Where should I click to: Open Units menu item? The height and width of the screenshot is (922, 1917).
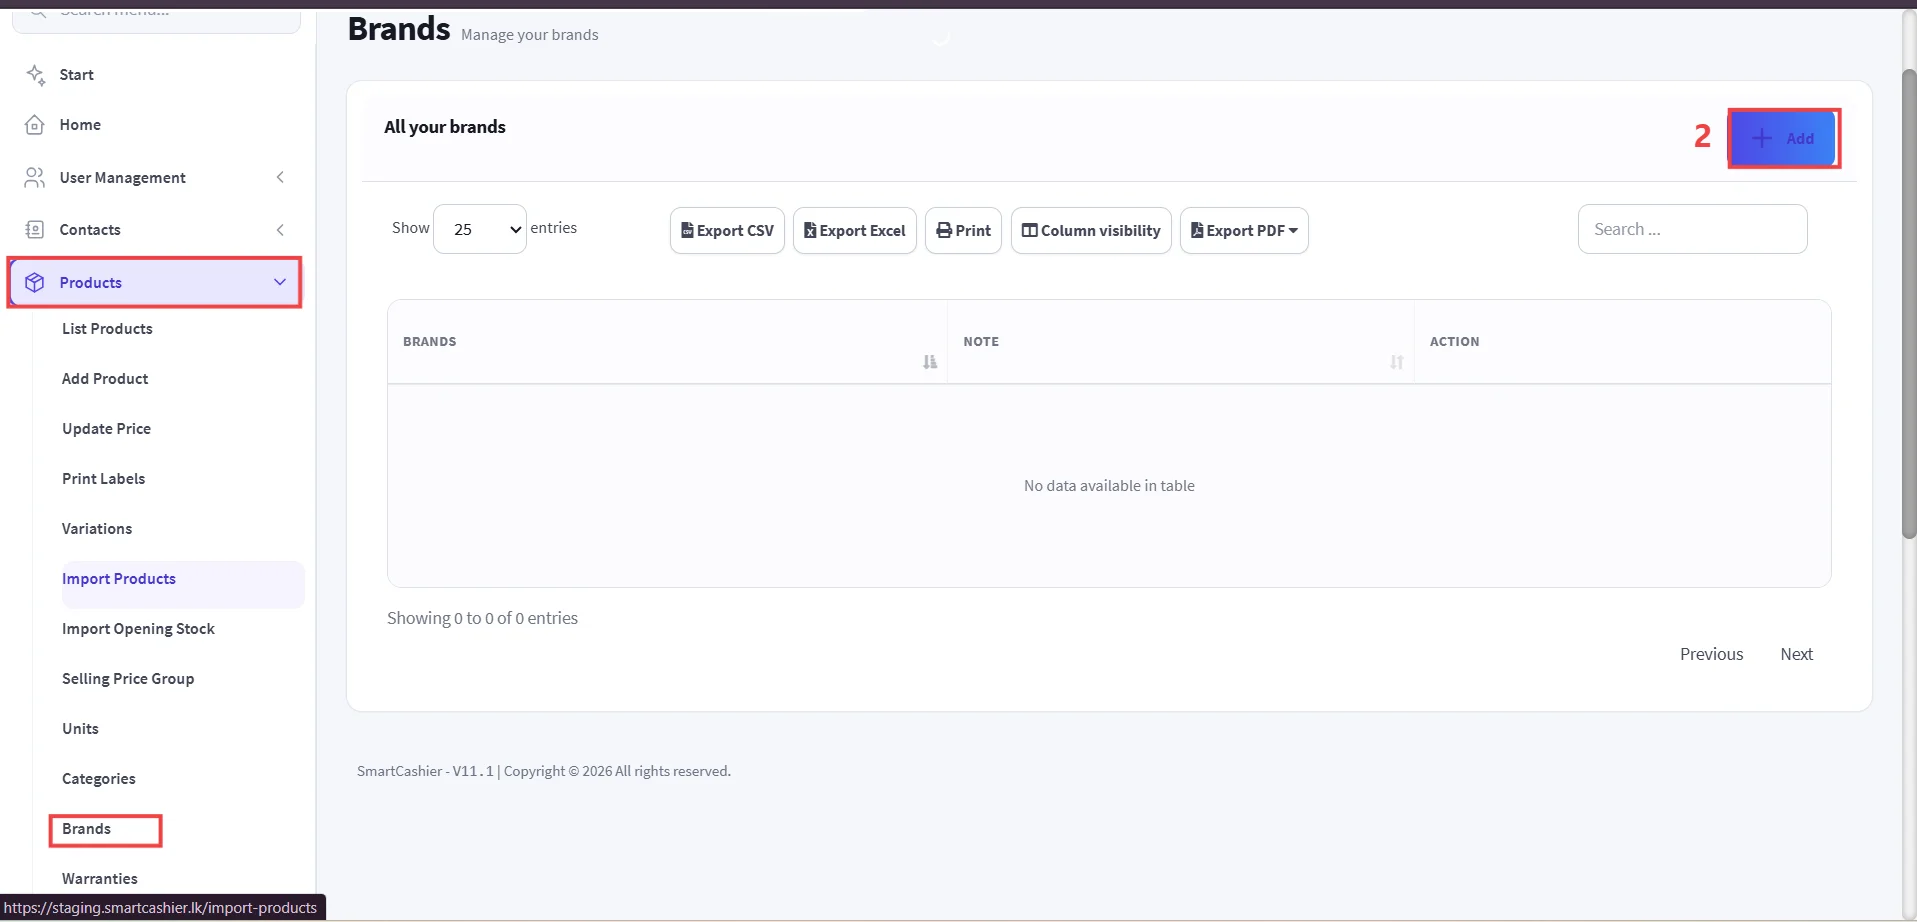(x=80, y=729)
